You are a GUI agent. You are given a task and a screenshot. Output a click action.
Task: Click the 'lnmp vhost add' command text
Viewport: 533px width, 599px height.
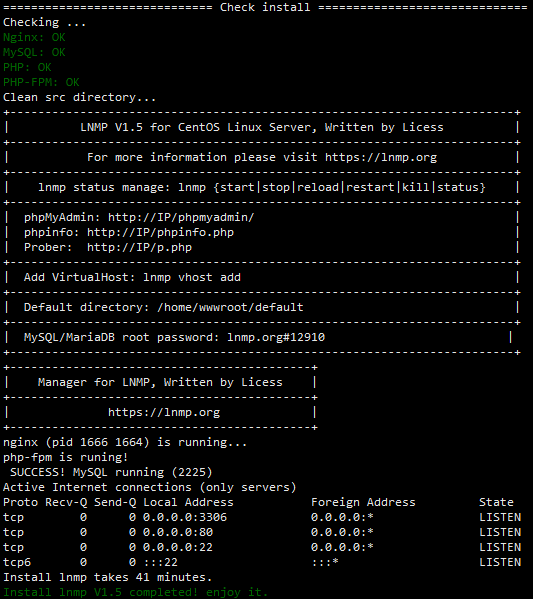point(192,277)
